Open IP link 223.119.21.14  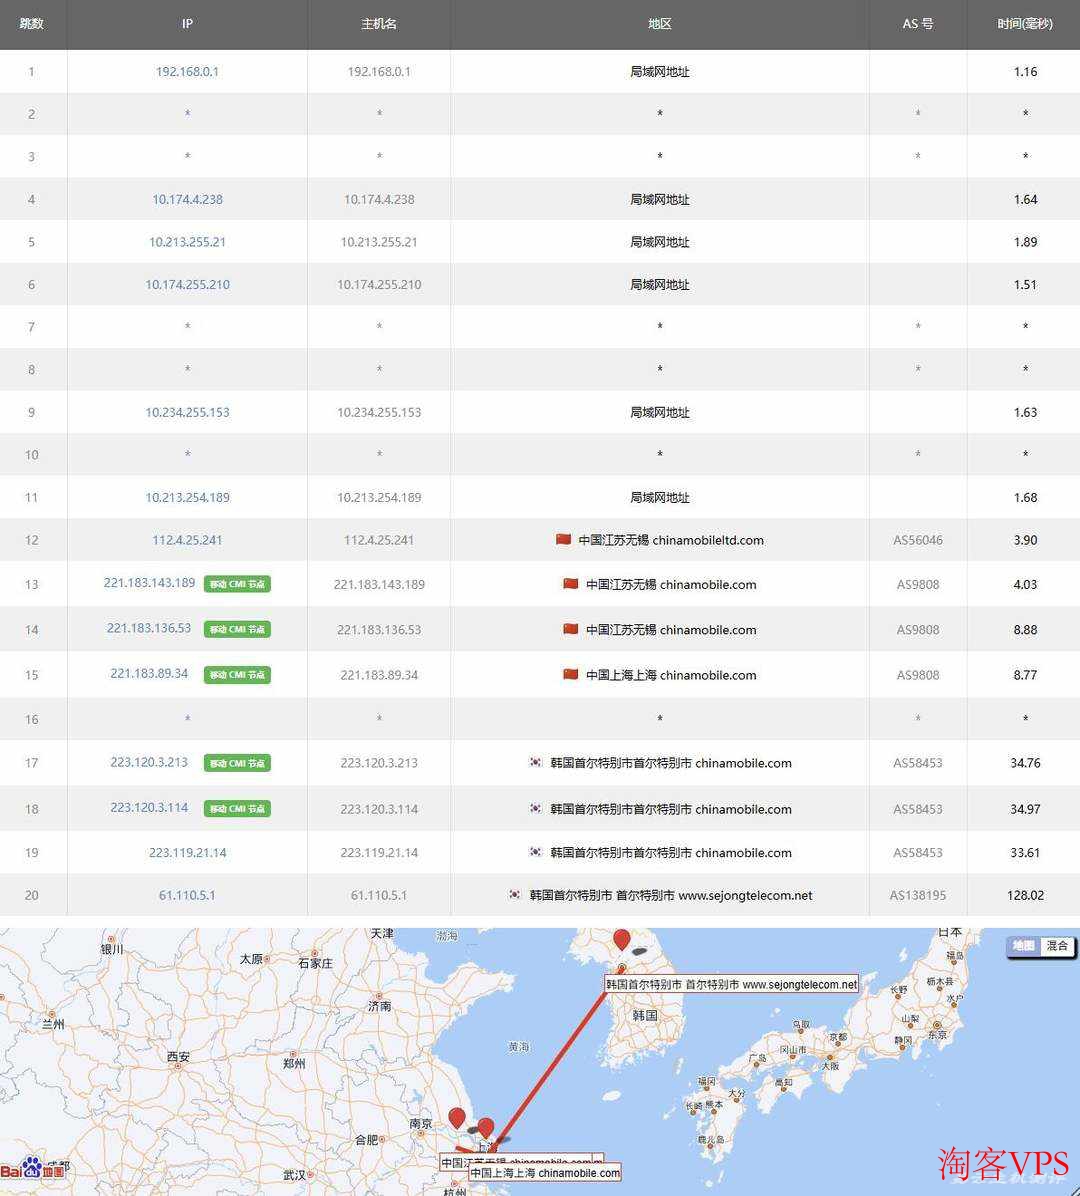pyautogui.click(x=187, y=852)
